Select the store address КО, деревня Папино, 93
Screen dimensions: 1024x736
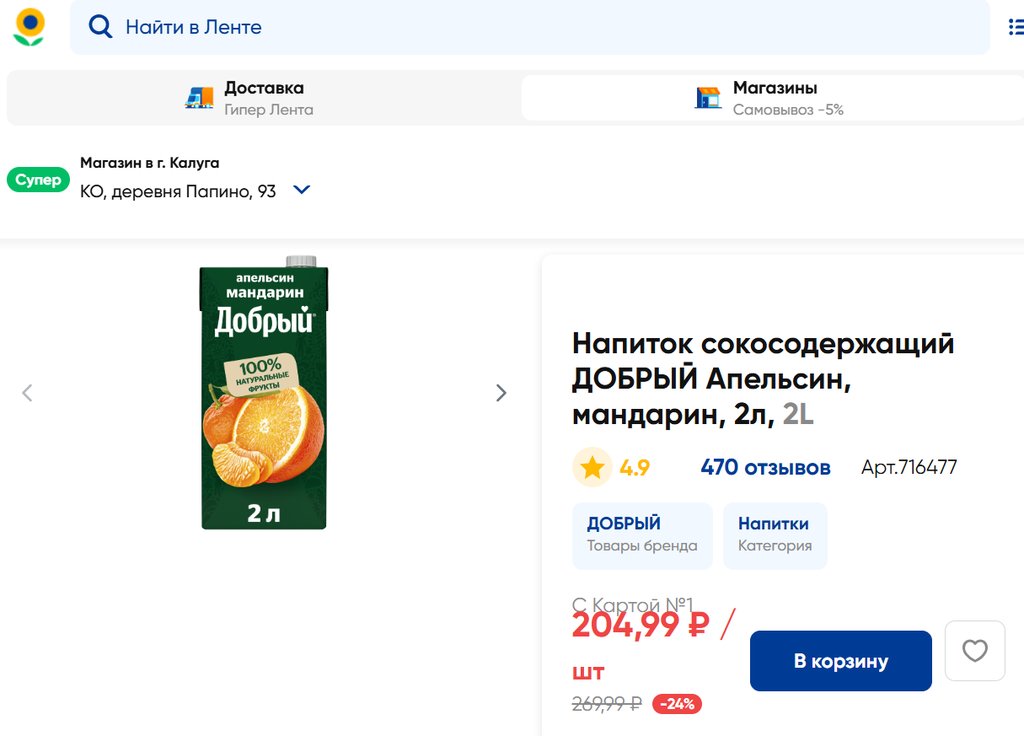tap(178, 191)
